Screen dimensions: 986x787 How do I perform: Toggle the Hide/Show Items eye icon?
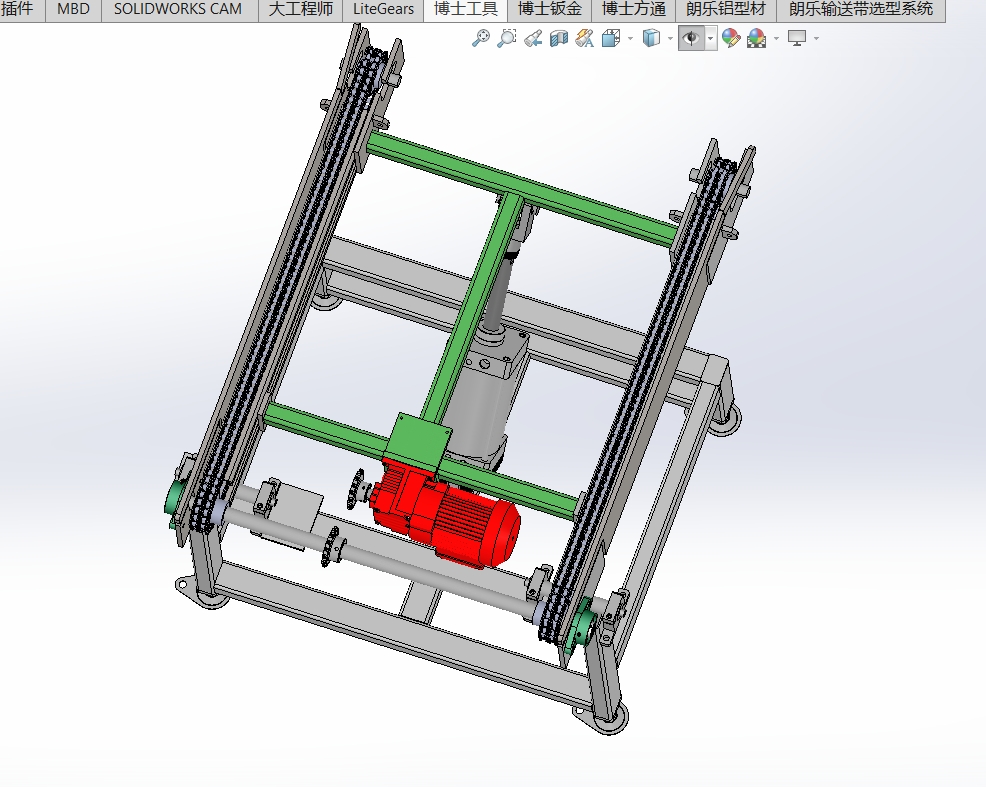click(x=691, y=38)
